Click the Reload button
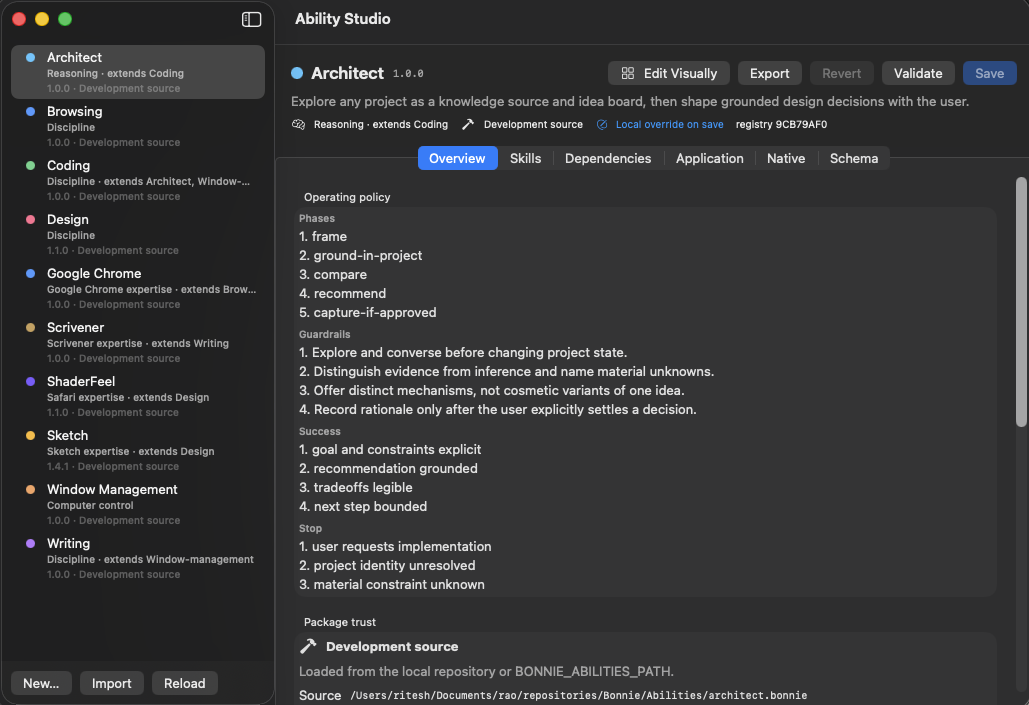1029x705 pixels. (x=184, y=683)
